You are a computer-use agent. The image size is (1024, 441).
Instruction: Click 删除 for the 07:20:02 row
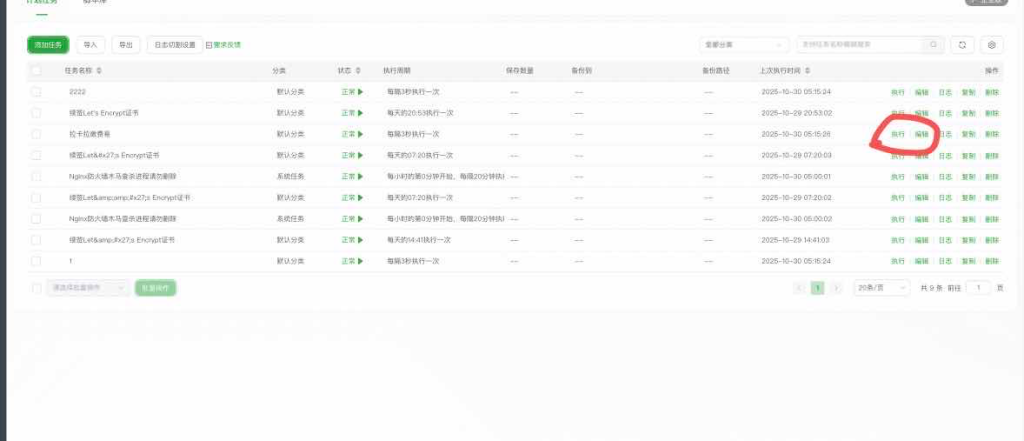(x=992, y=198)
